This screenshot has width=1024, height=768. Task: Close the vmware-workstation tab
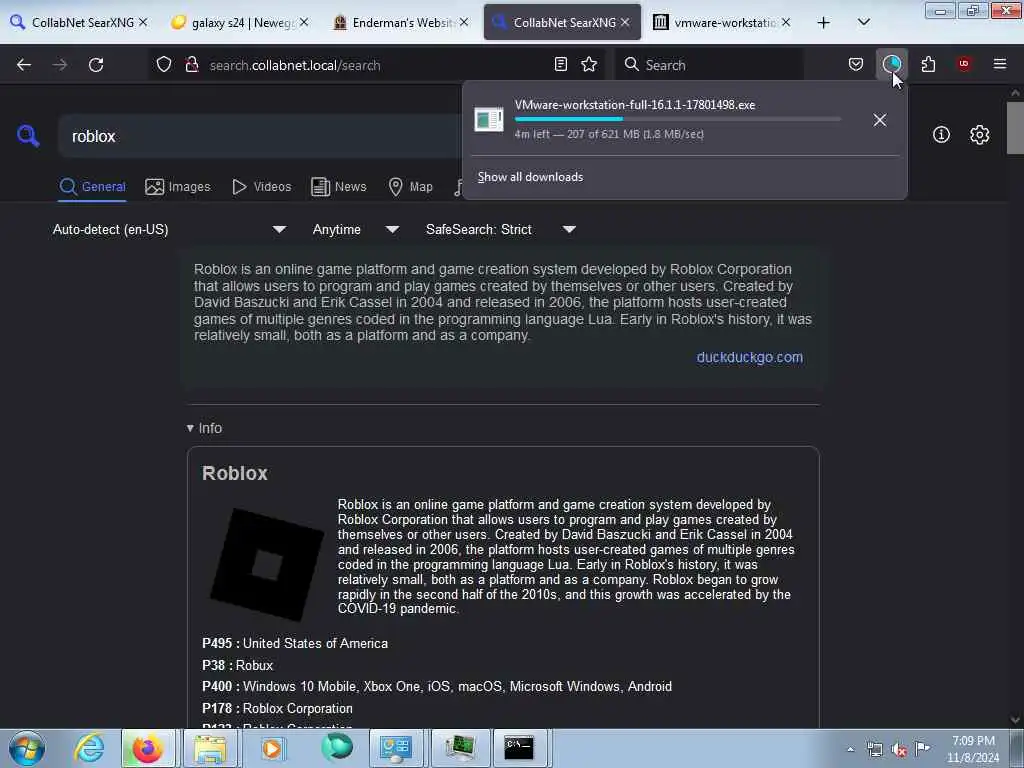(786, 22)
